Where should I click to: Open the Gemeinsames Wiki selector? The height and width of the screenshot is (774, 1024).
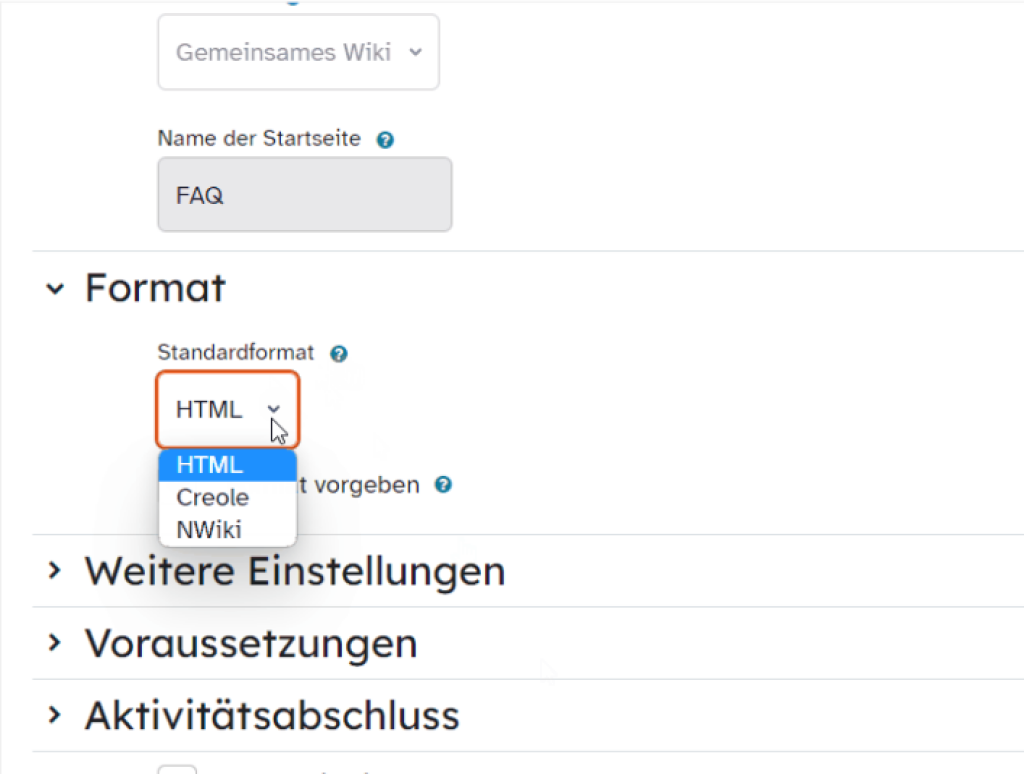pos(298,52)
